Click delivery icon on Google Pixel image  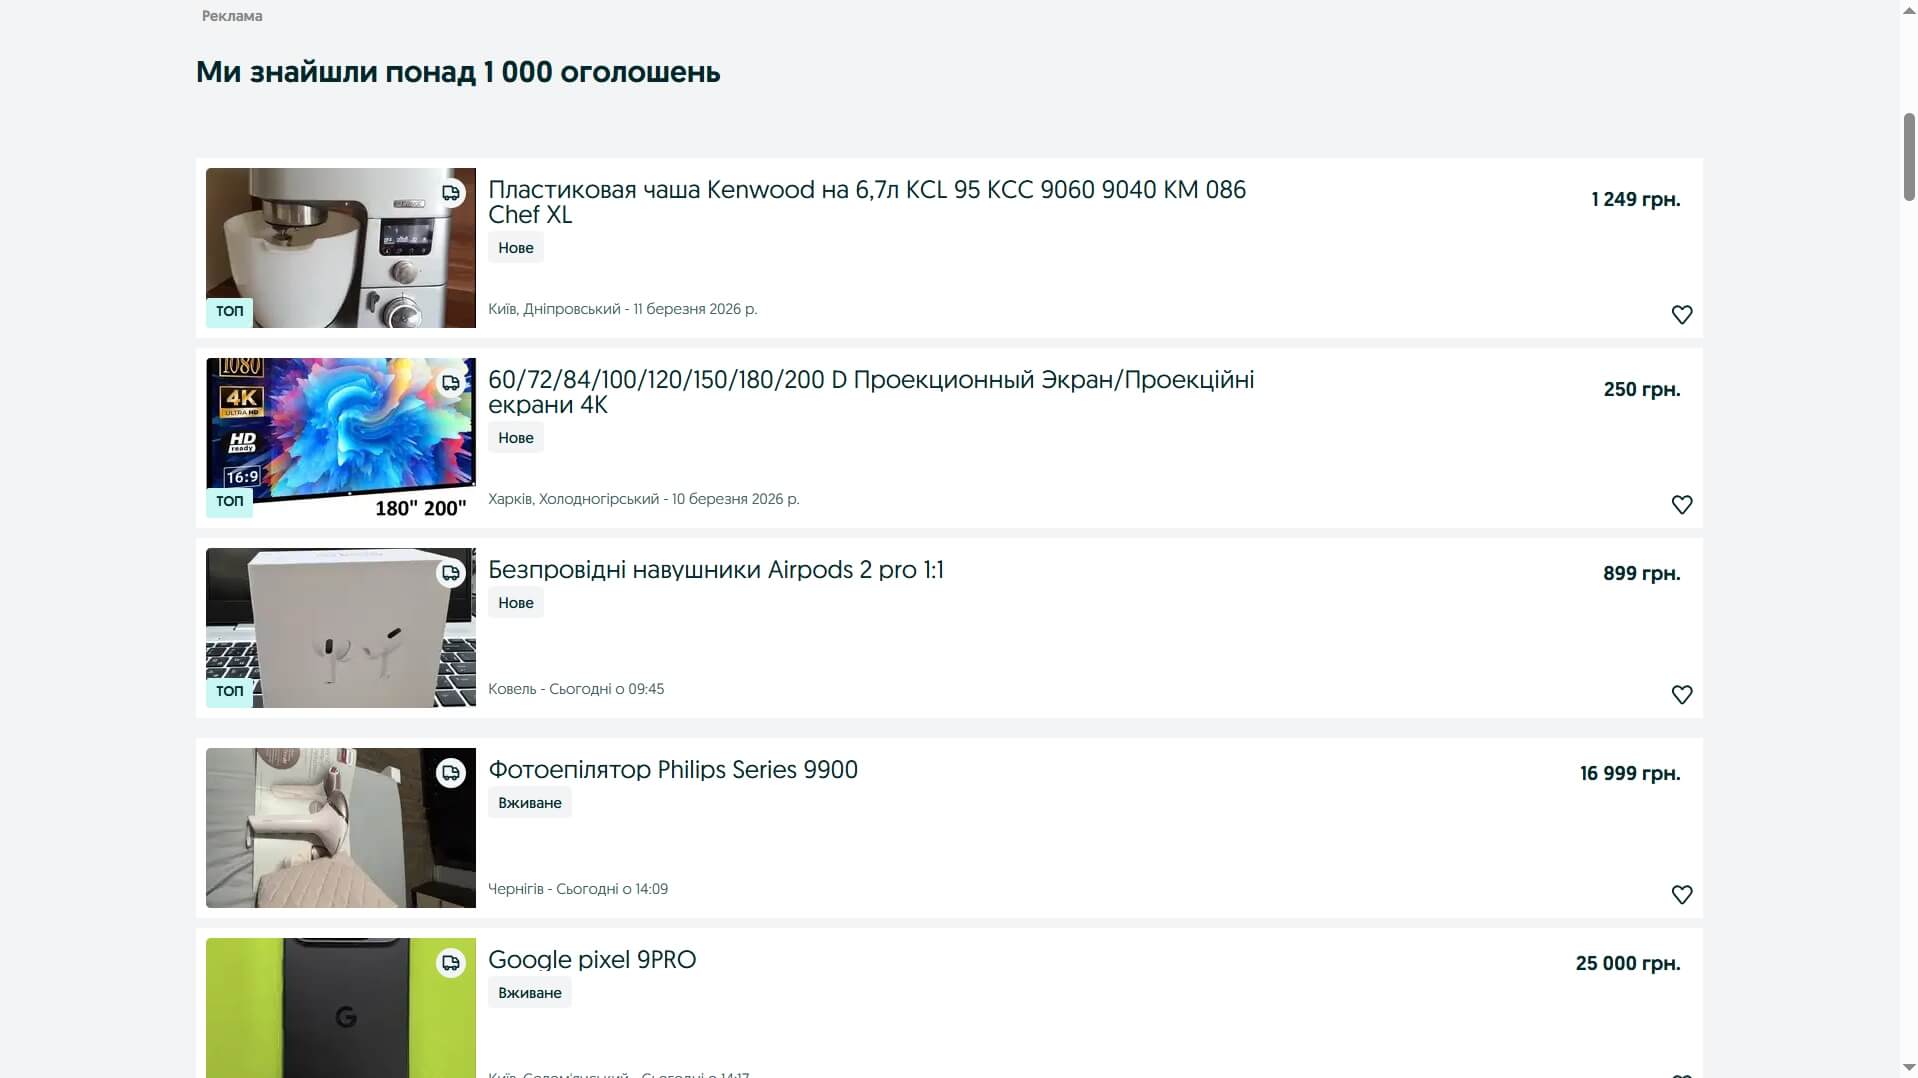[x=451, y=963]
